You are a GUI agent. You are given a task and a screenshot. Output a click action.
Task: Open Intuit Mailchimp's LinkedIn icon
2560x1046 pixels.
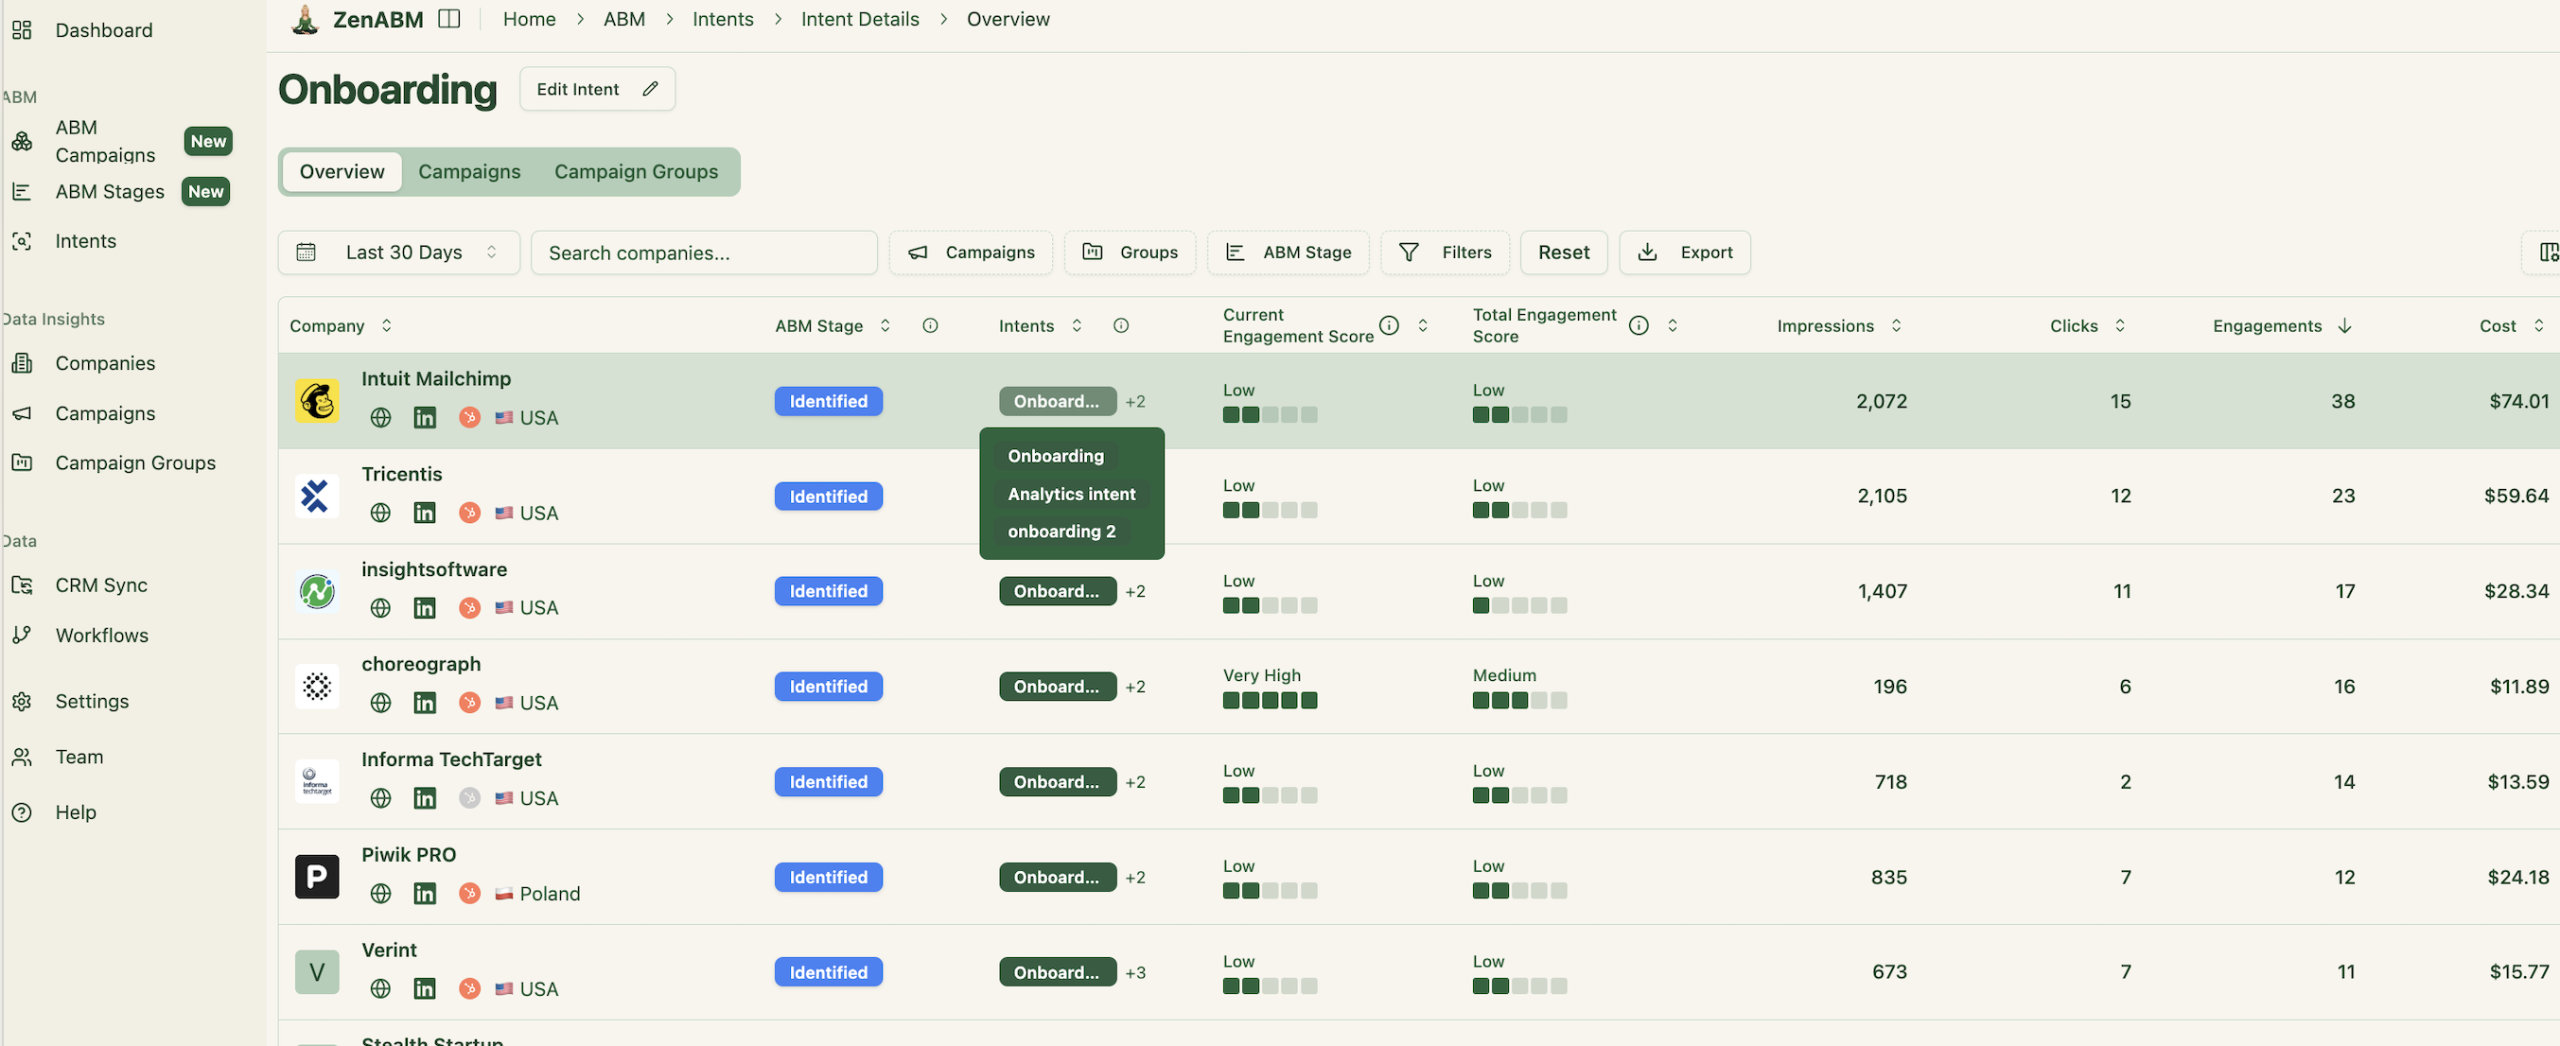pyautogui.click(x=424, y=418)
